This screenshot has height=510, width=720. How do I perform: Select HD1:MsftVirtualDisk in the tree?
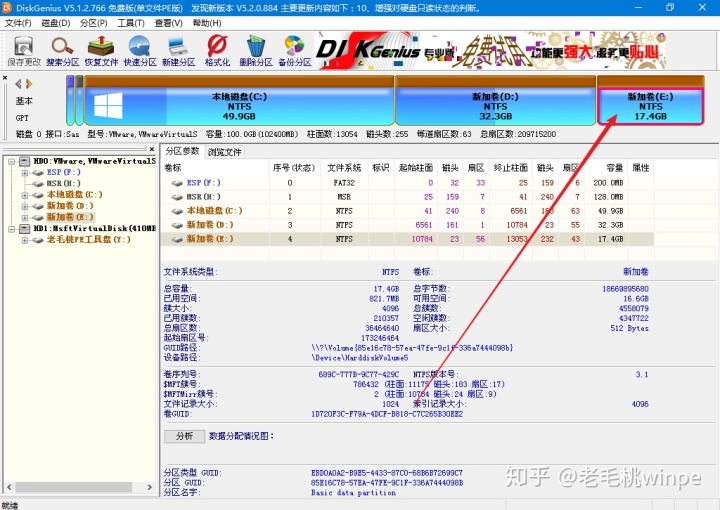pyautogui.click(x=95, y=228)
